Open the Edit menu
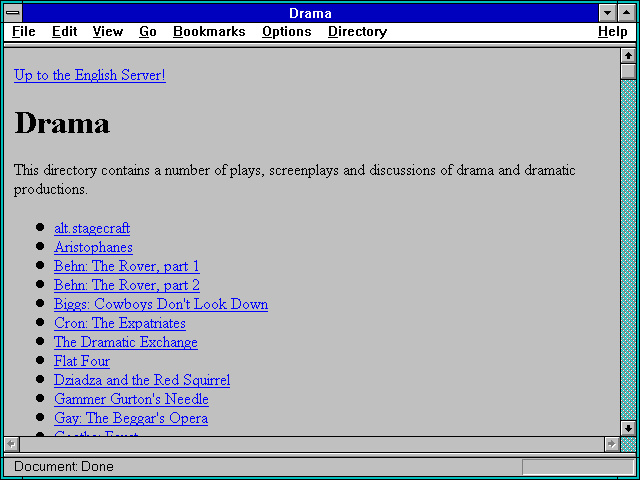 (64, 32)
